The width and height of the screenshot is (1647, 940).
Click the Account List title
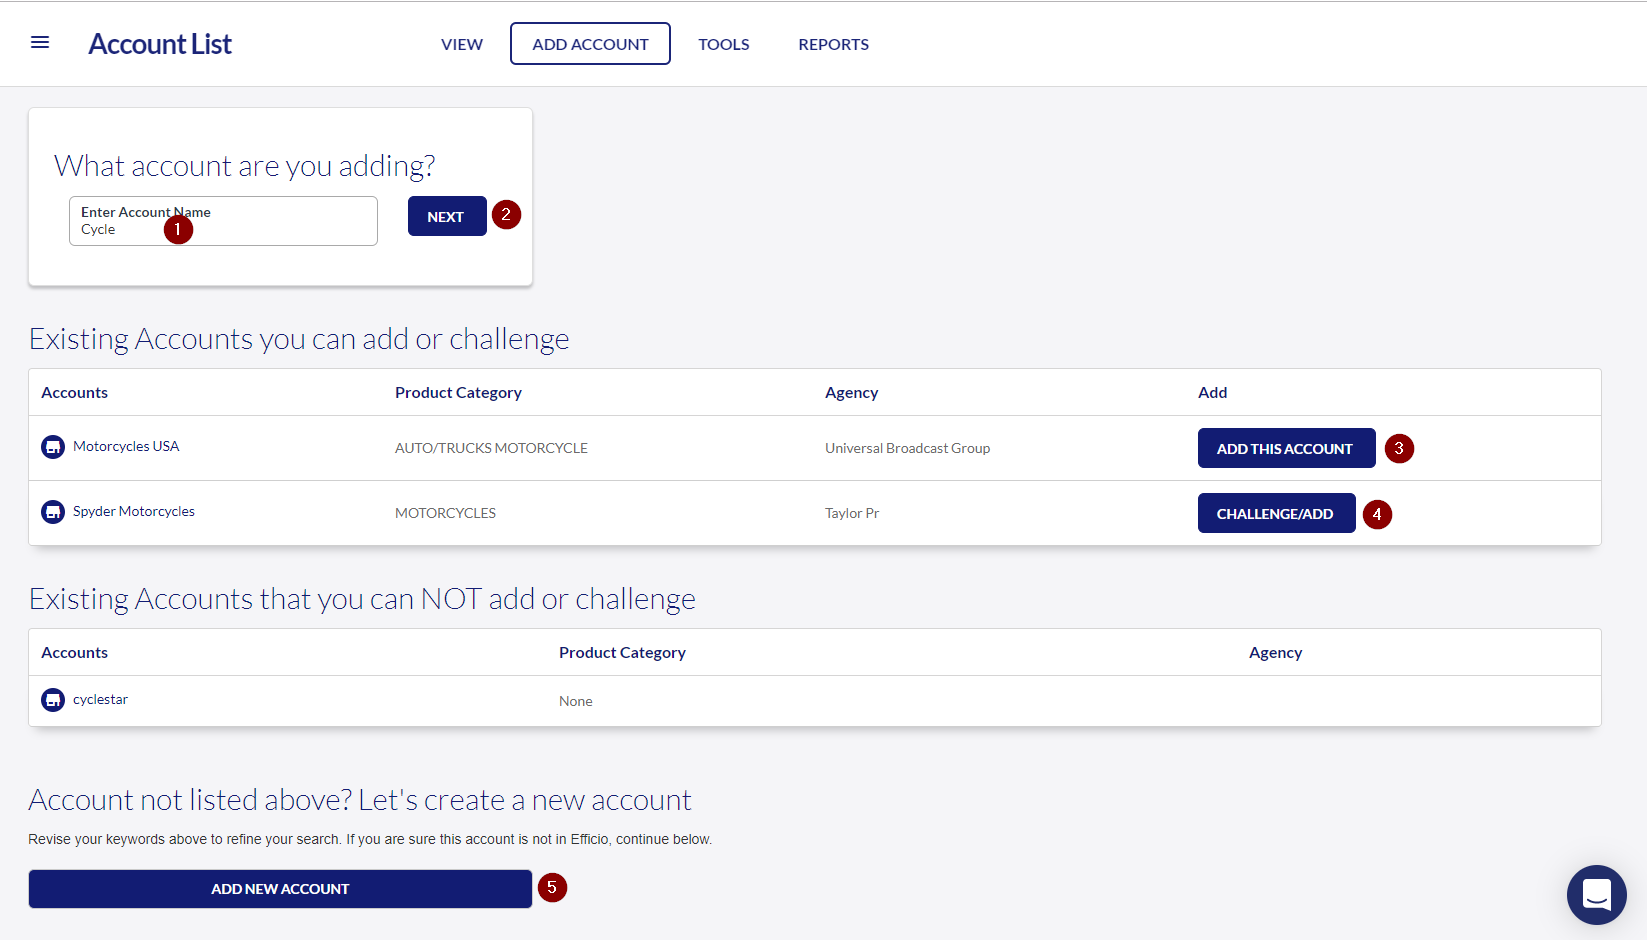point(160,44)
